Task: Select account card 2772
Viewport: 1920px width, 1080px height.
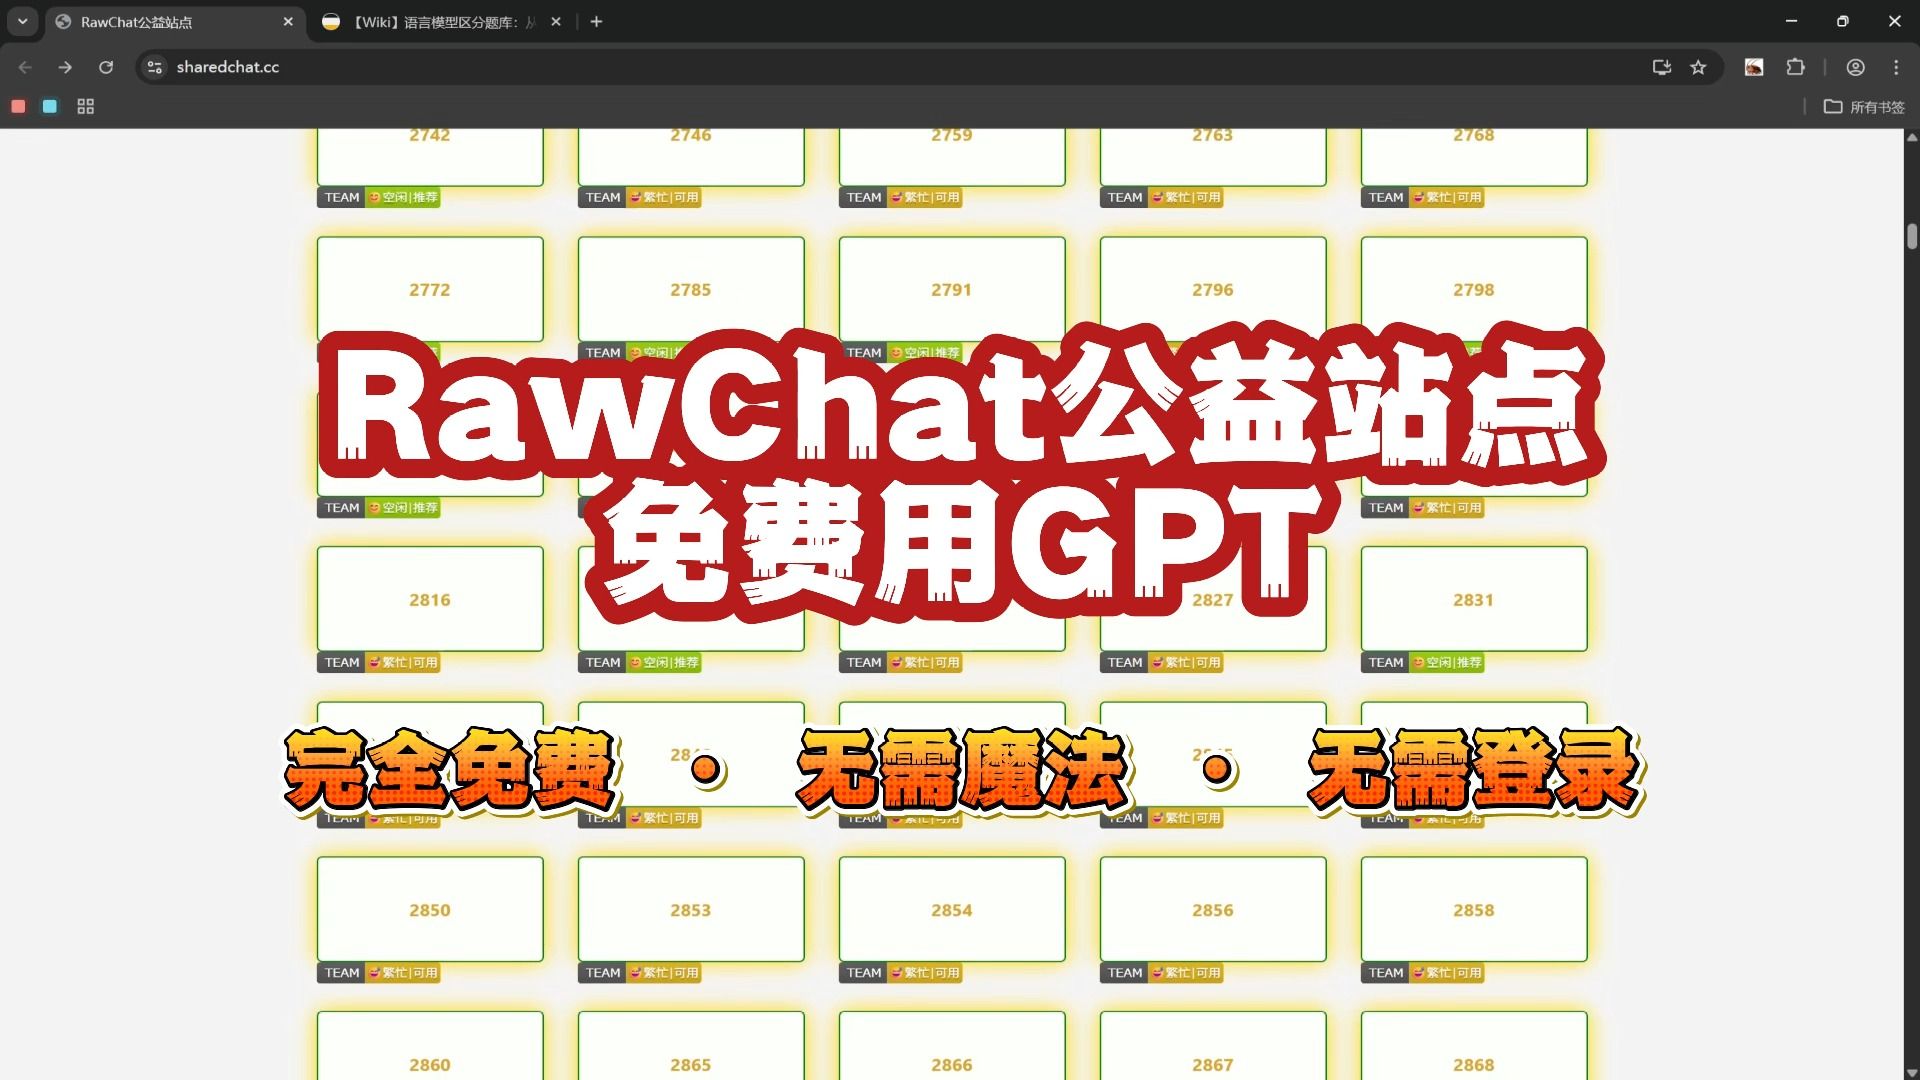Action: tap(430, 289)
